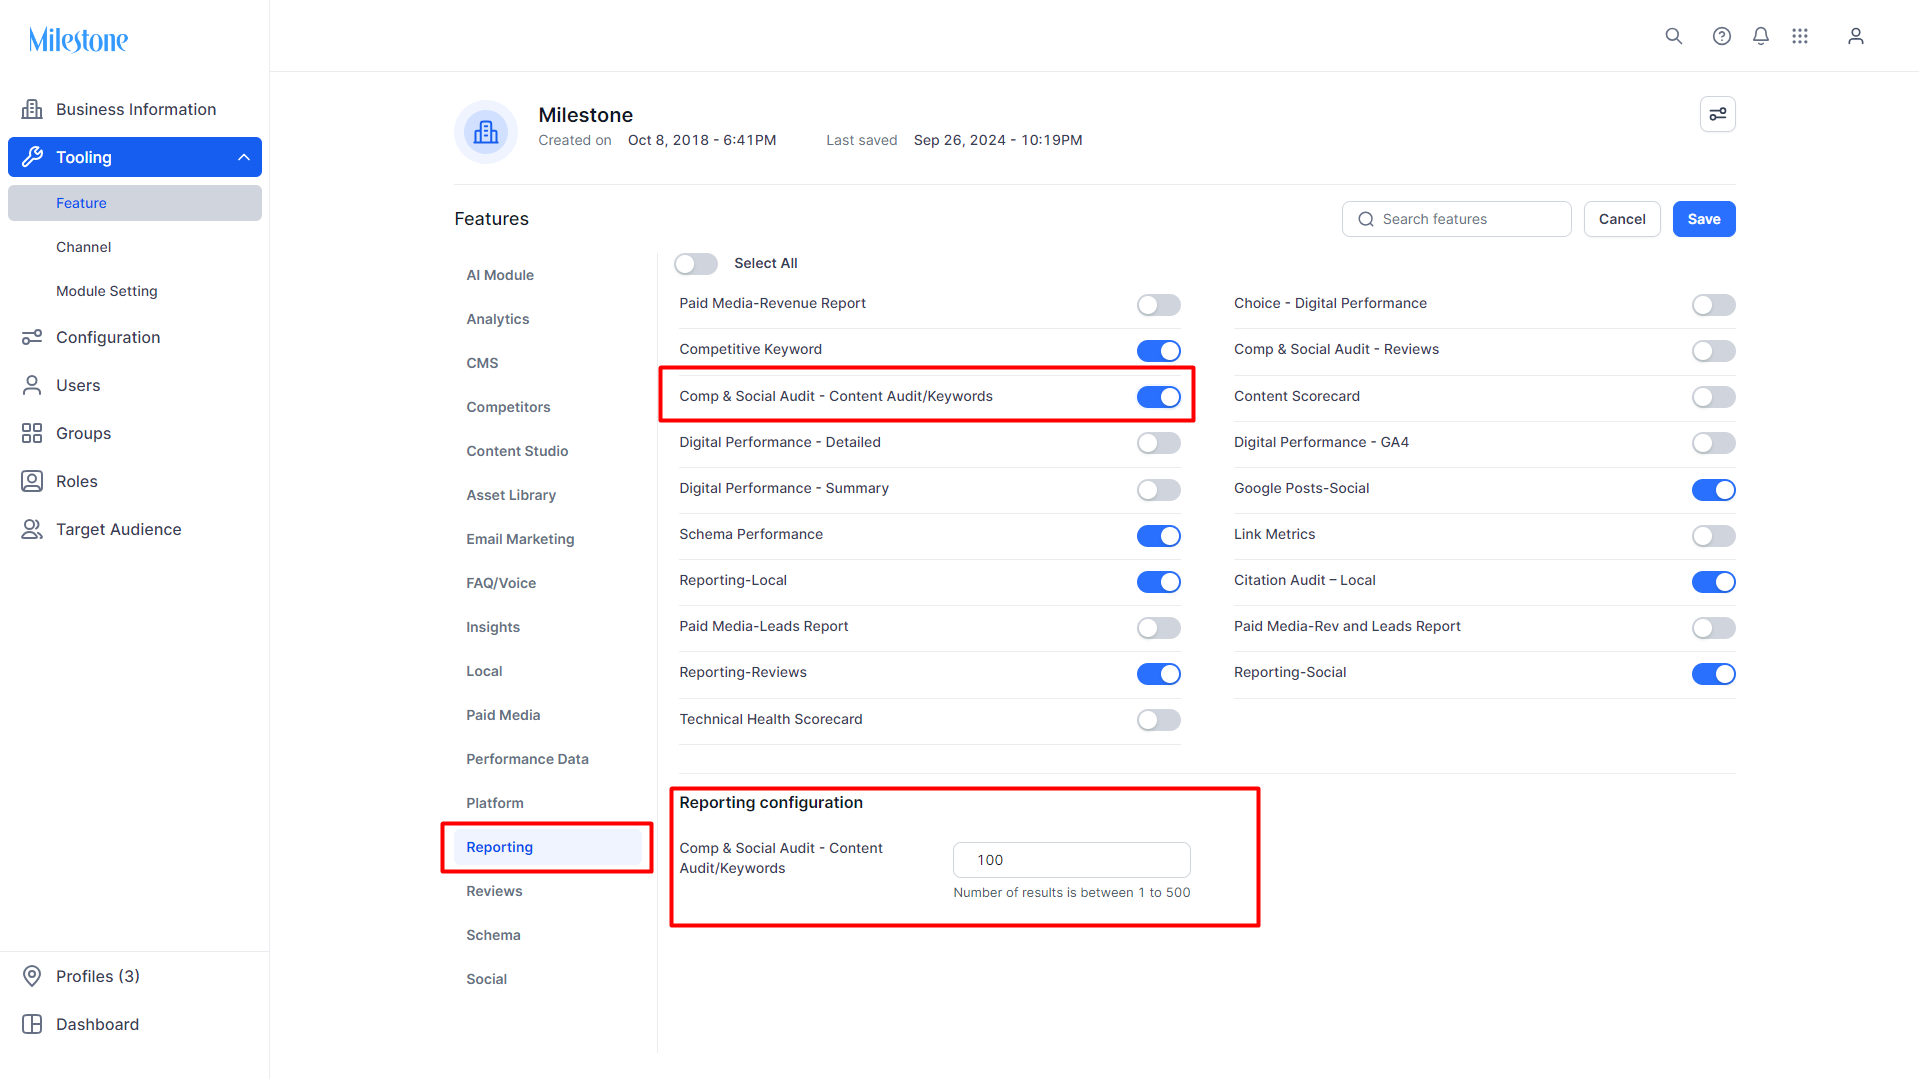Open Content Studio feature category
Image resolution: width=1919 pixels, height=1079 pixels.
point(547,451)
